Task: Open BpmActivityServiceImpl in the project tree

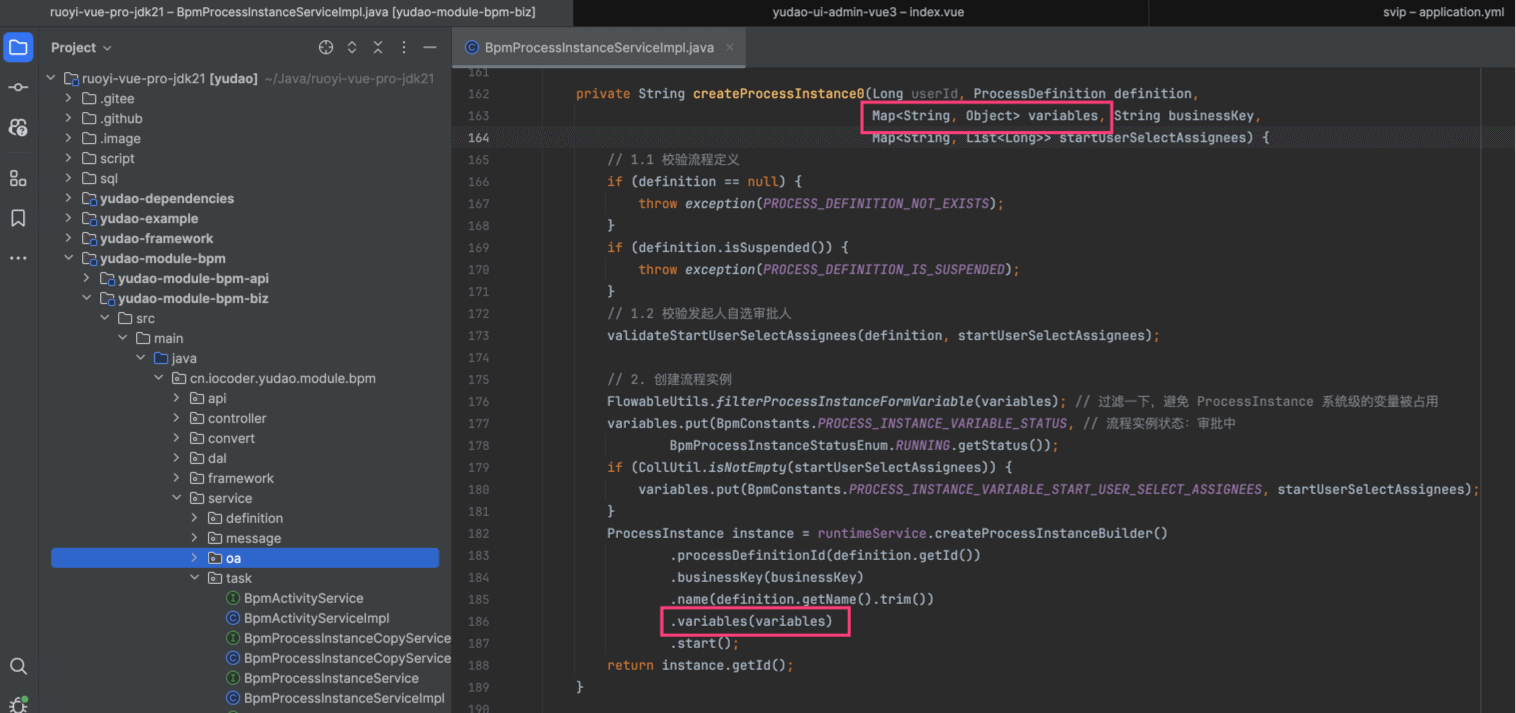Action: [316, 618]
